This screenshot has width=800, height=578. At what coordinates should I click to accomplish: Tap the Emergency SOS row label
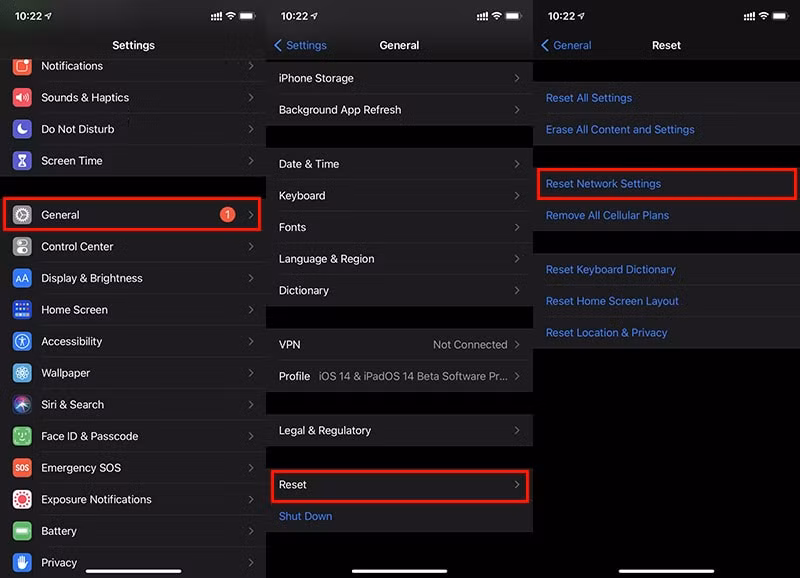(x=81, y=468)
